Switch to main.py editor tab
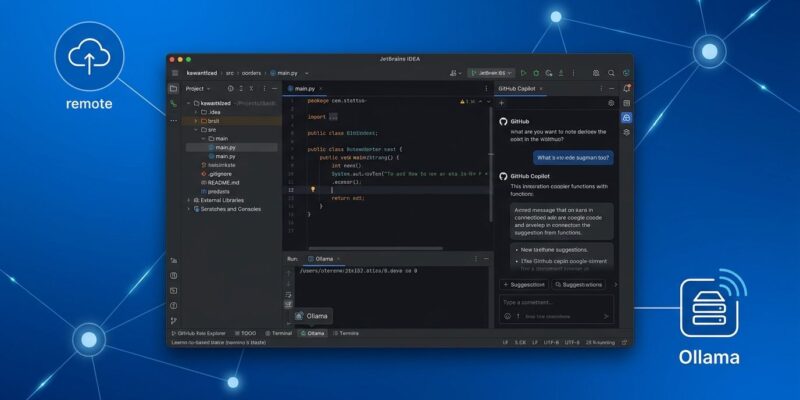 304,88
